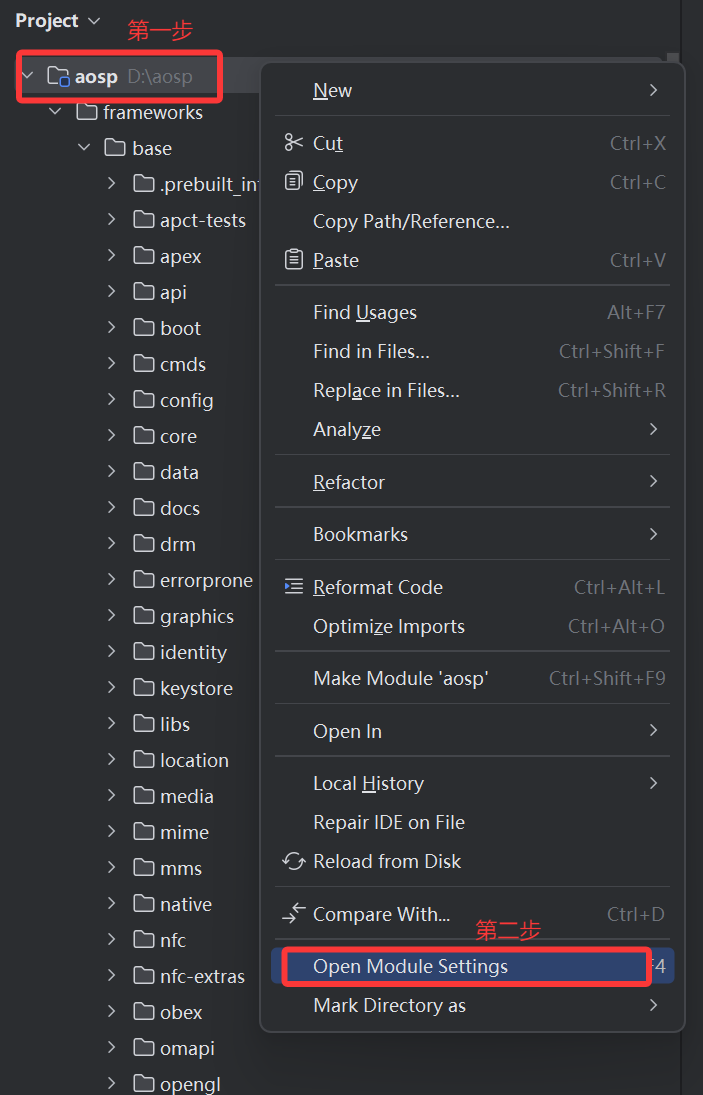
Task: Expand the omapi folder
Action: pyautogui.click(x=112, y=1048)
